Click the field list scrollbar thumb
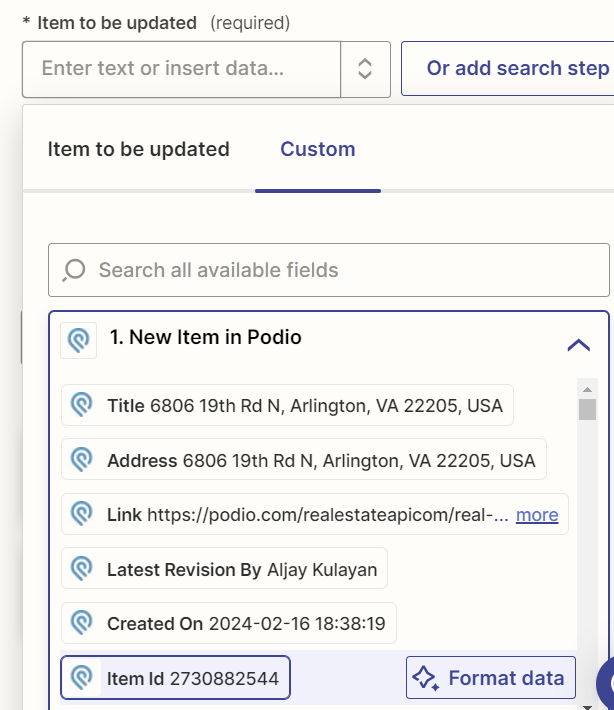 coord(587,409)
